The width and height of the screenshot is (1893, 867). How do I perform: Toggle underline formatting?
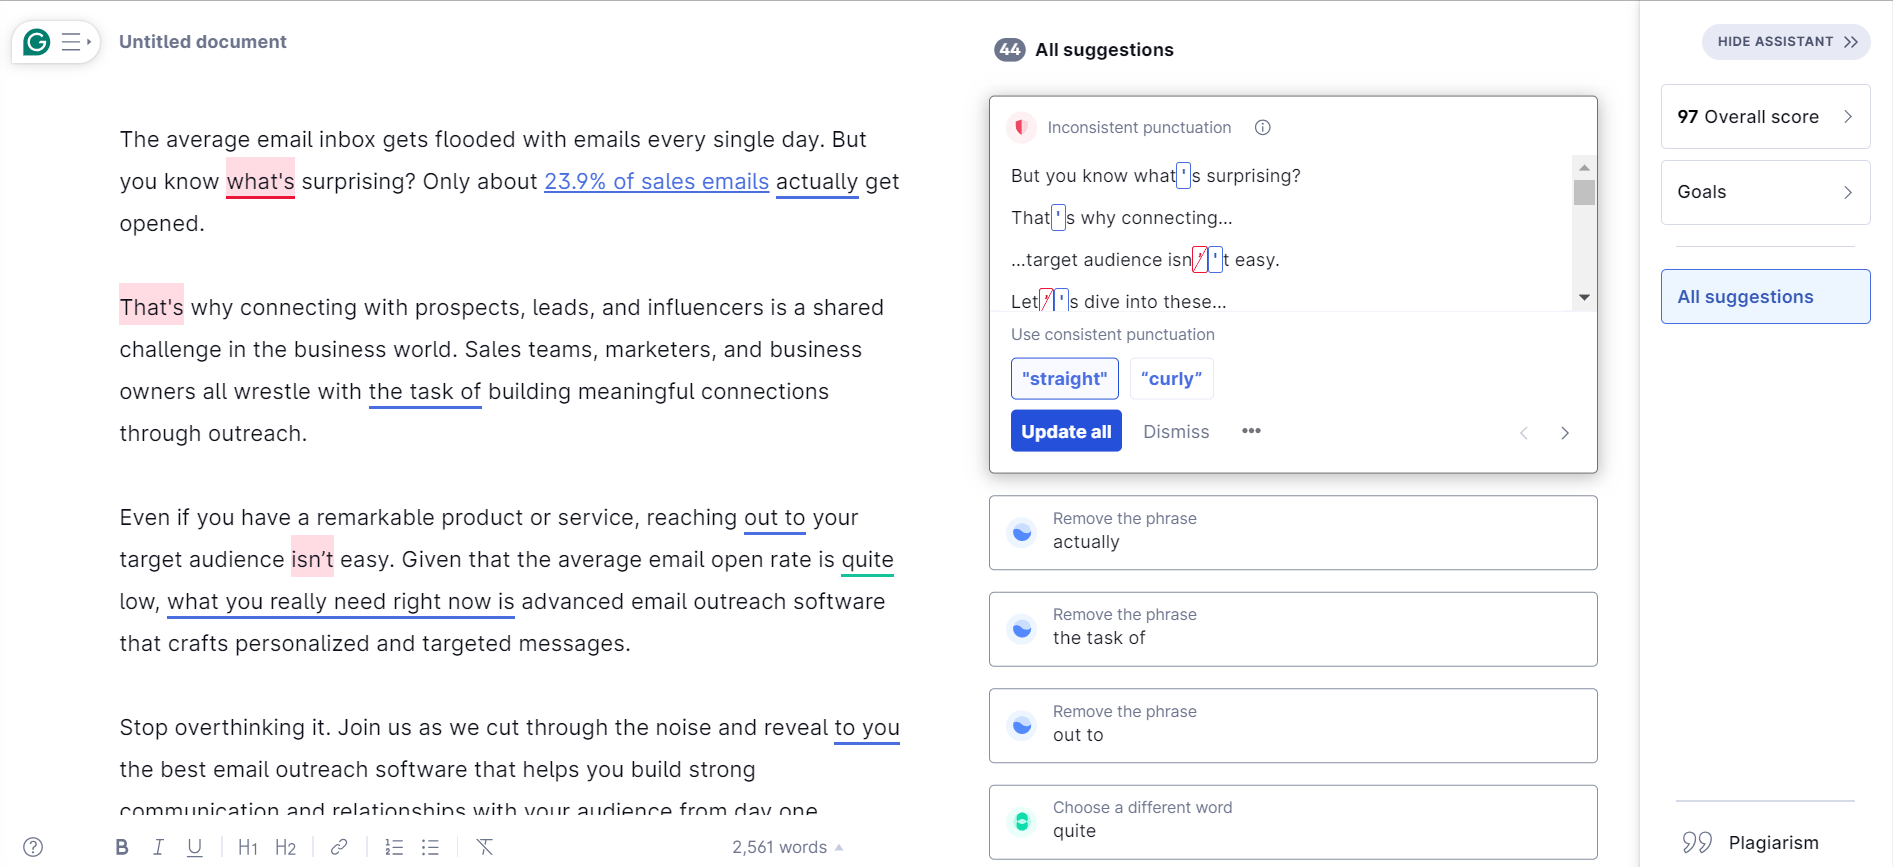tap(195, 847)
